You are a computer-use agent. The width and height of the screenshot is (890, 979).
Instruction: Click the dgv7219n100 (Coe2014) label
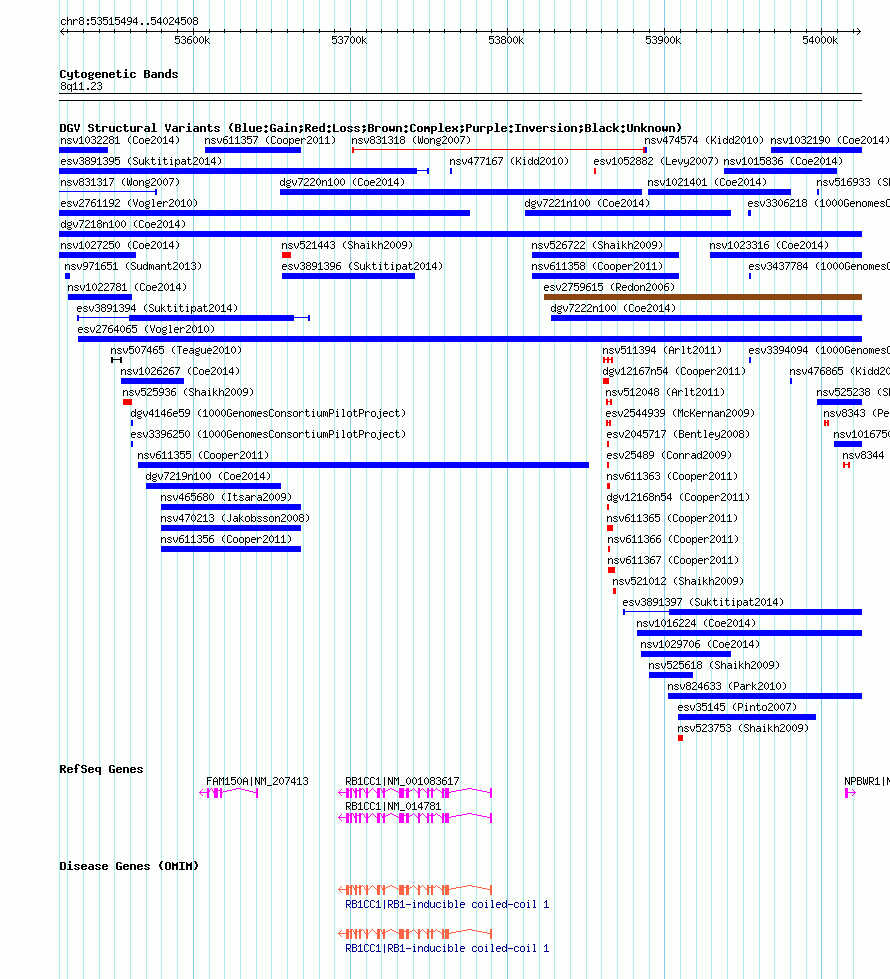pos(208,476)
